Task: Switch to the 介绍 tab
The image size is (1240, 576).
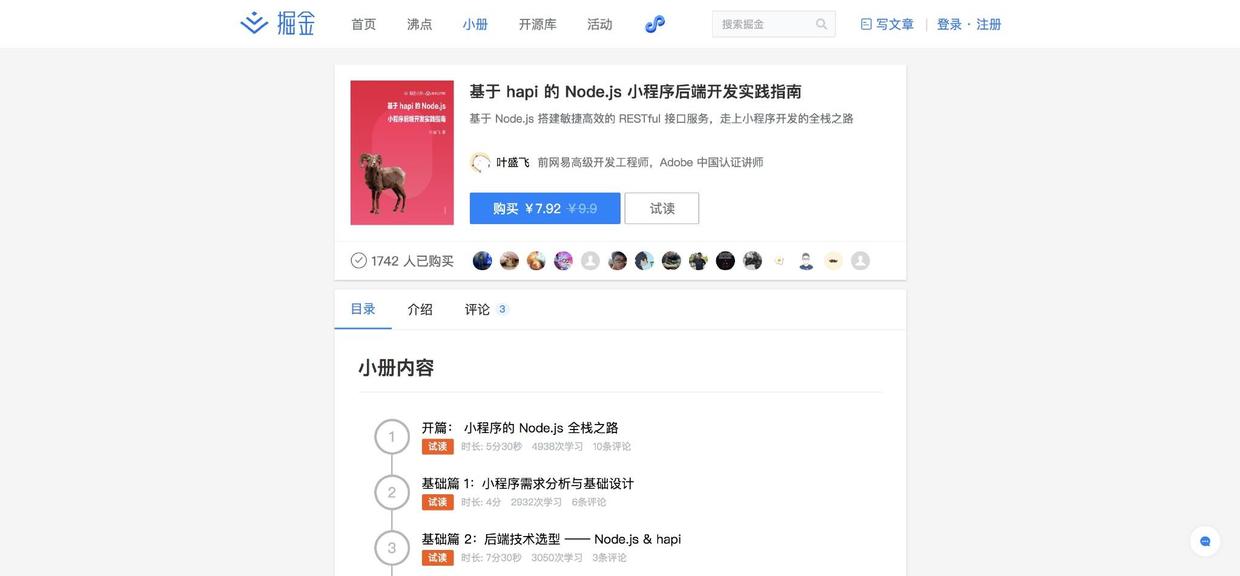Action: point(420,310)
